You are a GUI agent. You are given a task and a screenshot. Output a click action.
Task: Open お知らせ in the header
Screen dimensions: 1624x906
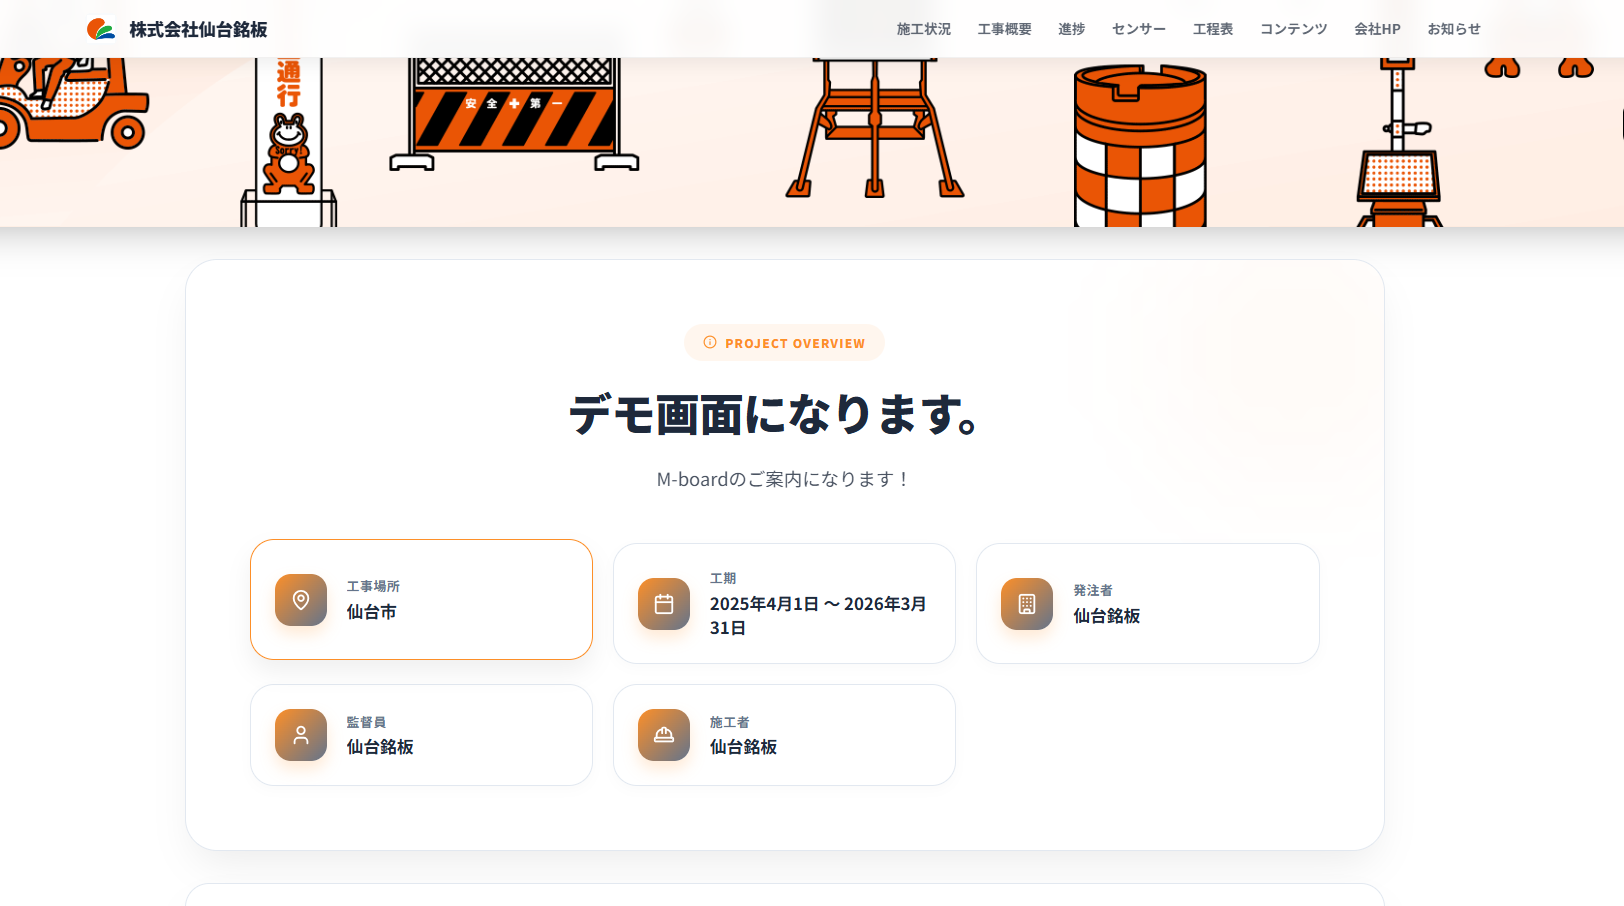pos(1453,29)
